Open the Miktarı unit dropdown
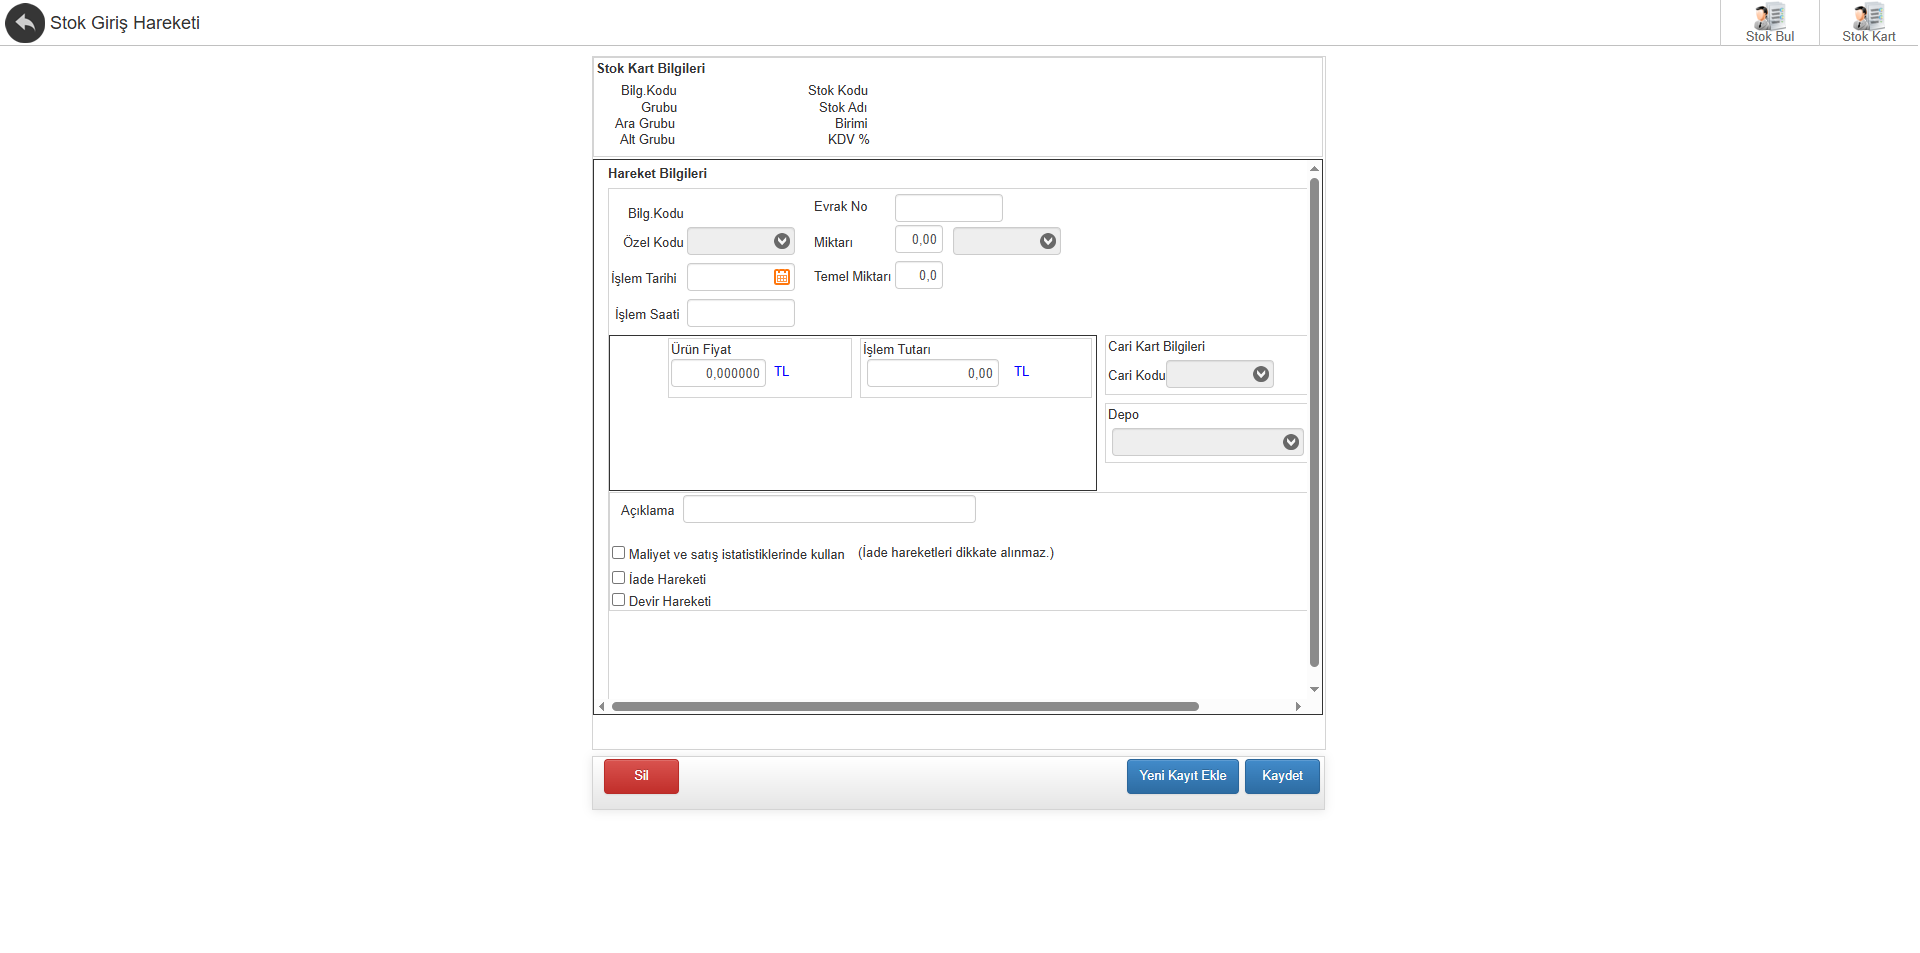1920x953 pixels. (x=1048, y=241)
